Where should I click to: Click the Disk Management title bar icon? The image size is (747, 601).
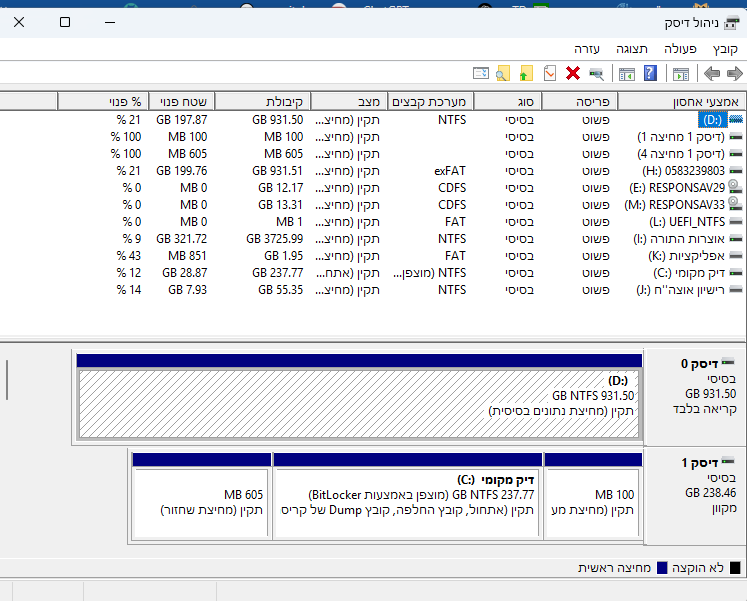pyautogui.click(x=731, y=22)
